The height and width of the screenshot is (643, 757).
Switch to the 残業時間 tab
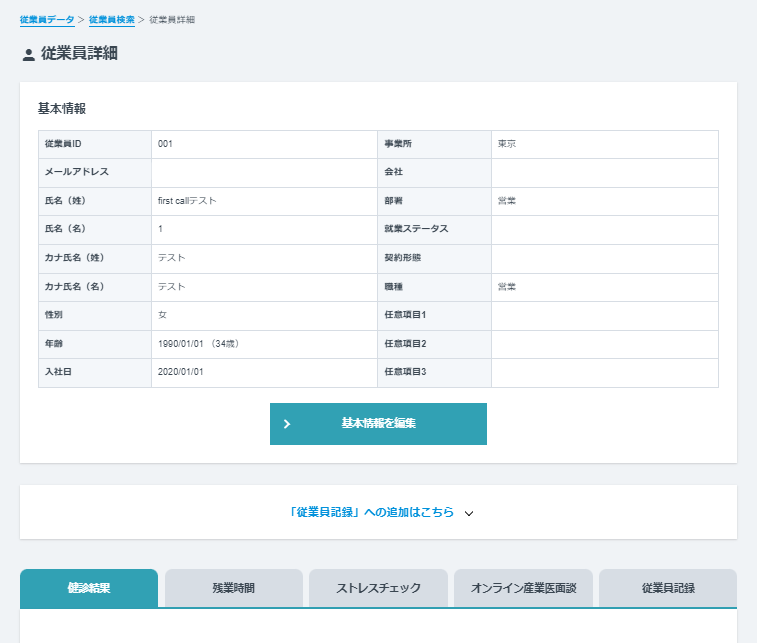[x=233, y=588]
